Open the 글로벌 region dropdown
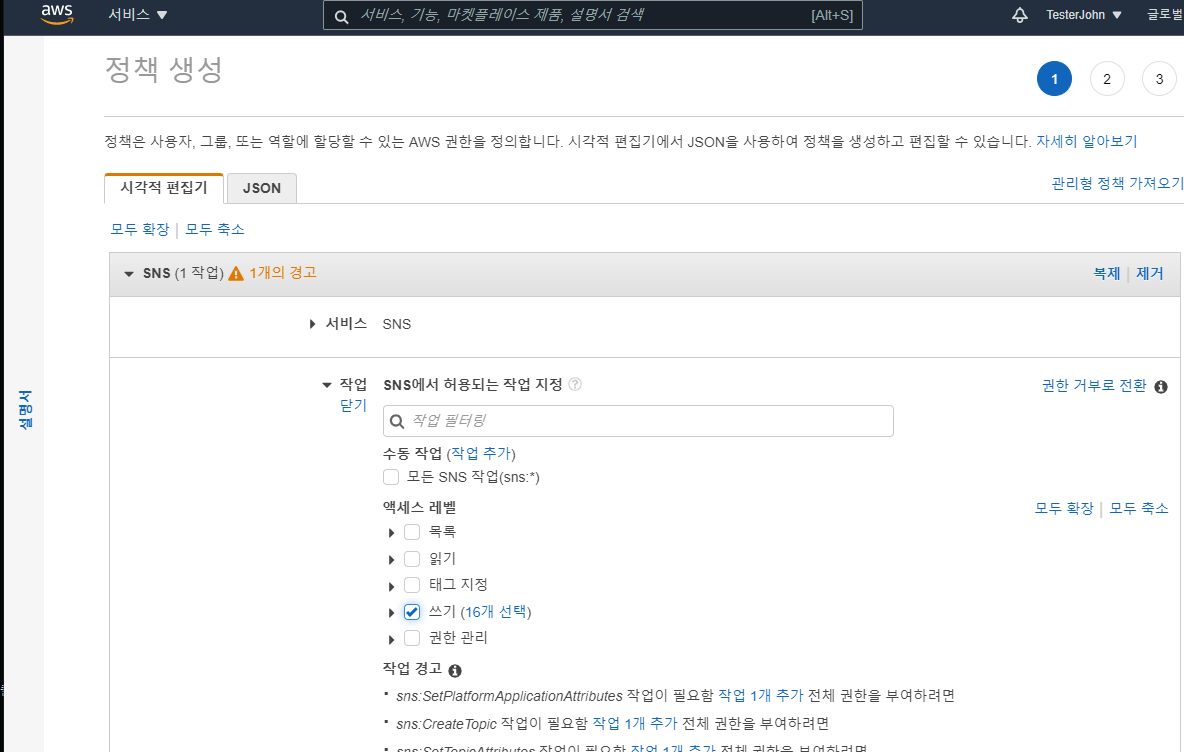This screenshot has width=1184, height=752. tap(1165, 14)
